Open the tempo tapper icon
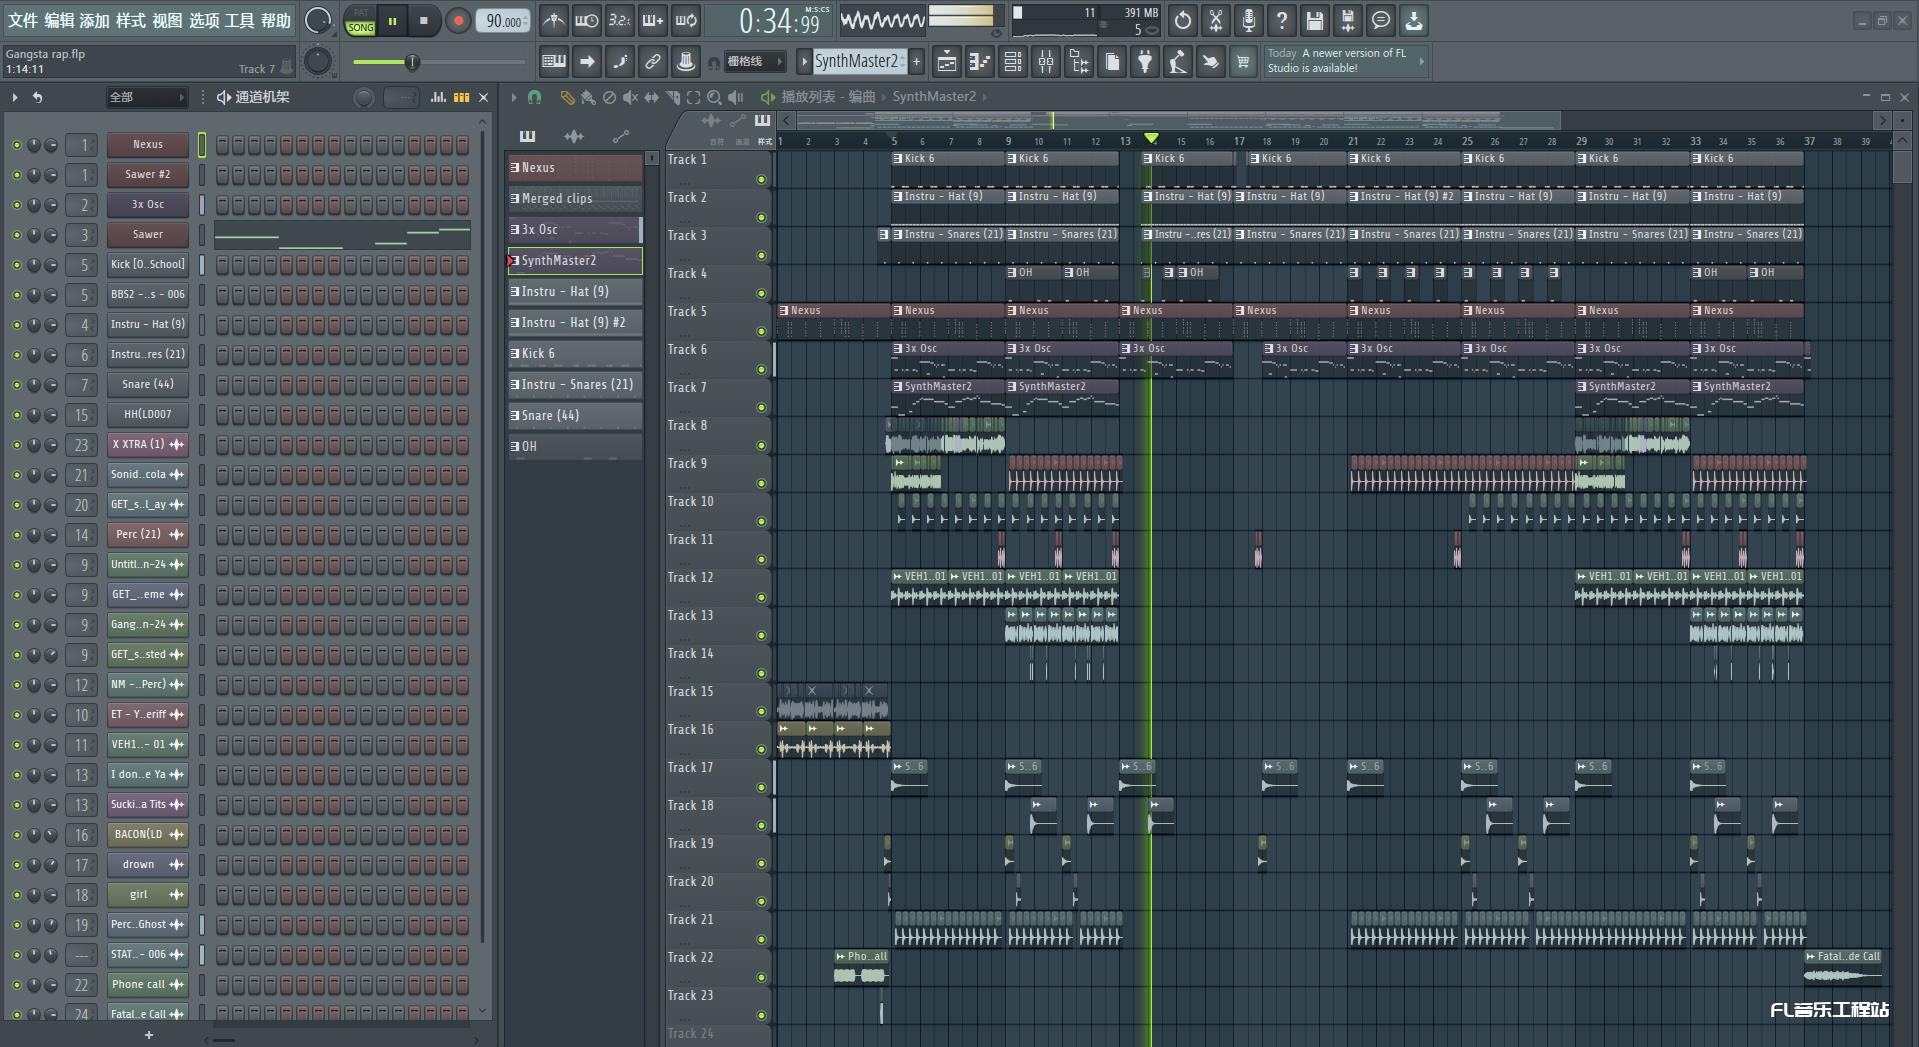Viewport: 1919px width, 1047px height. click(1178, 62)
